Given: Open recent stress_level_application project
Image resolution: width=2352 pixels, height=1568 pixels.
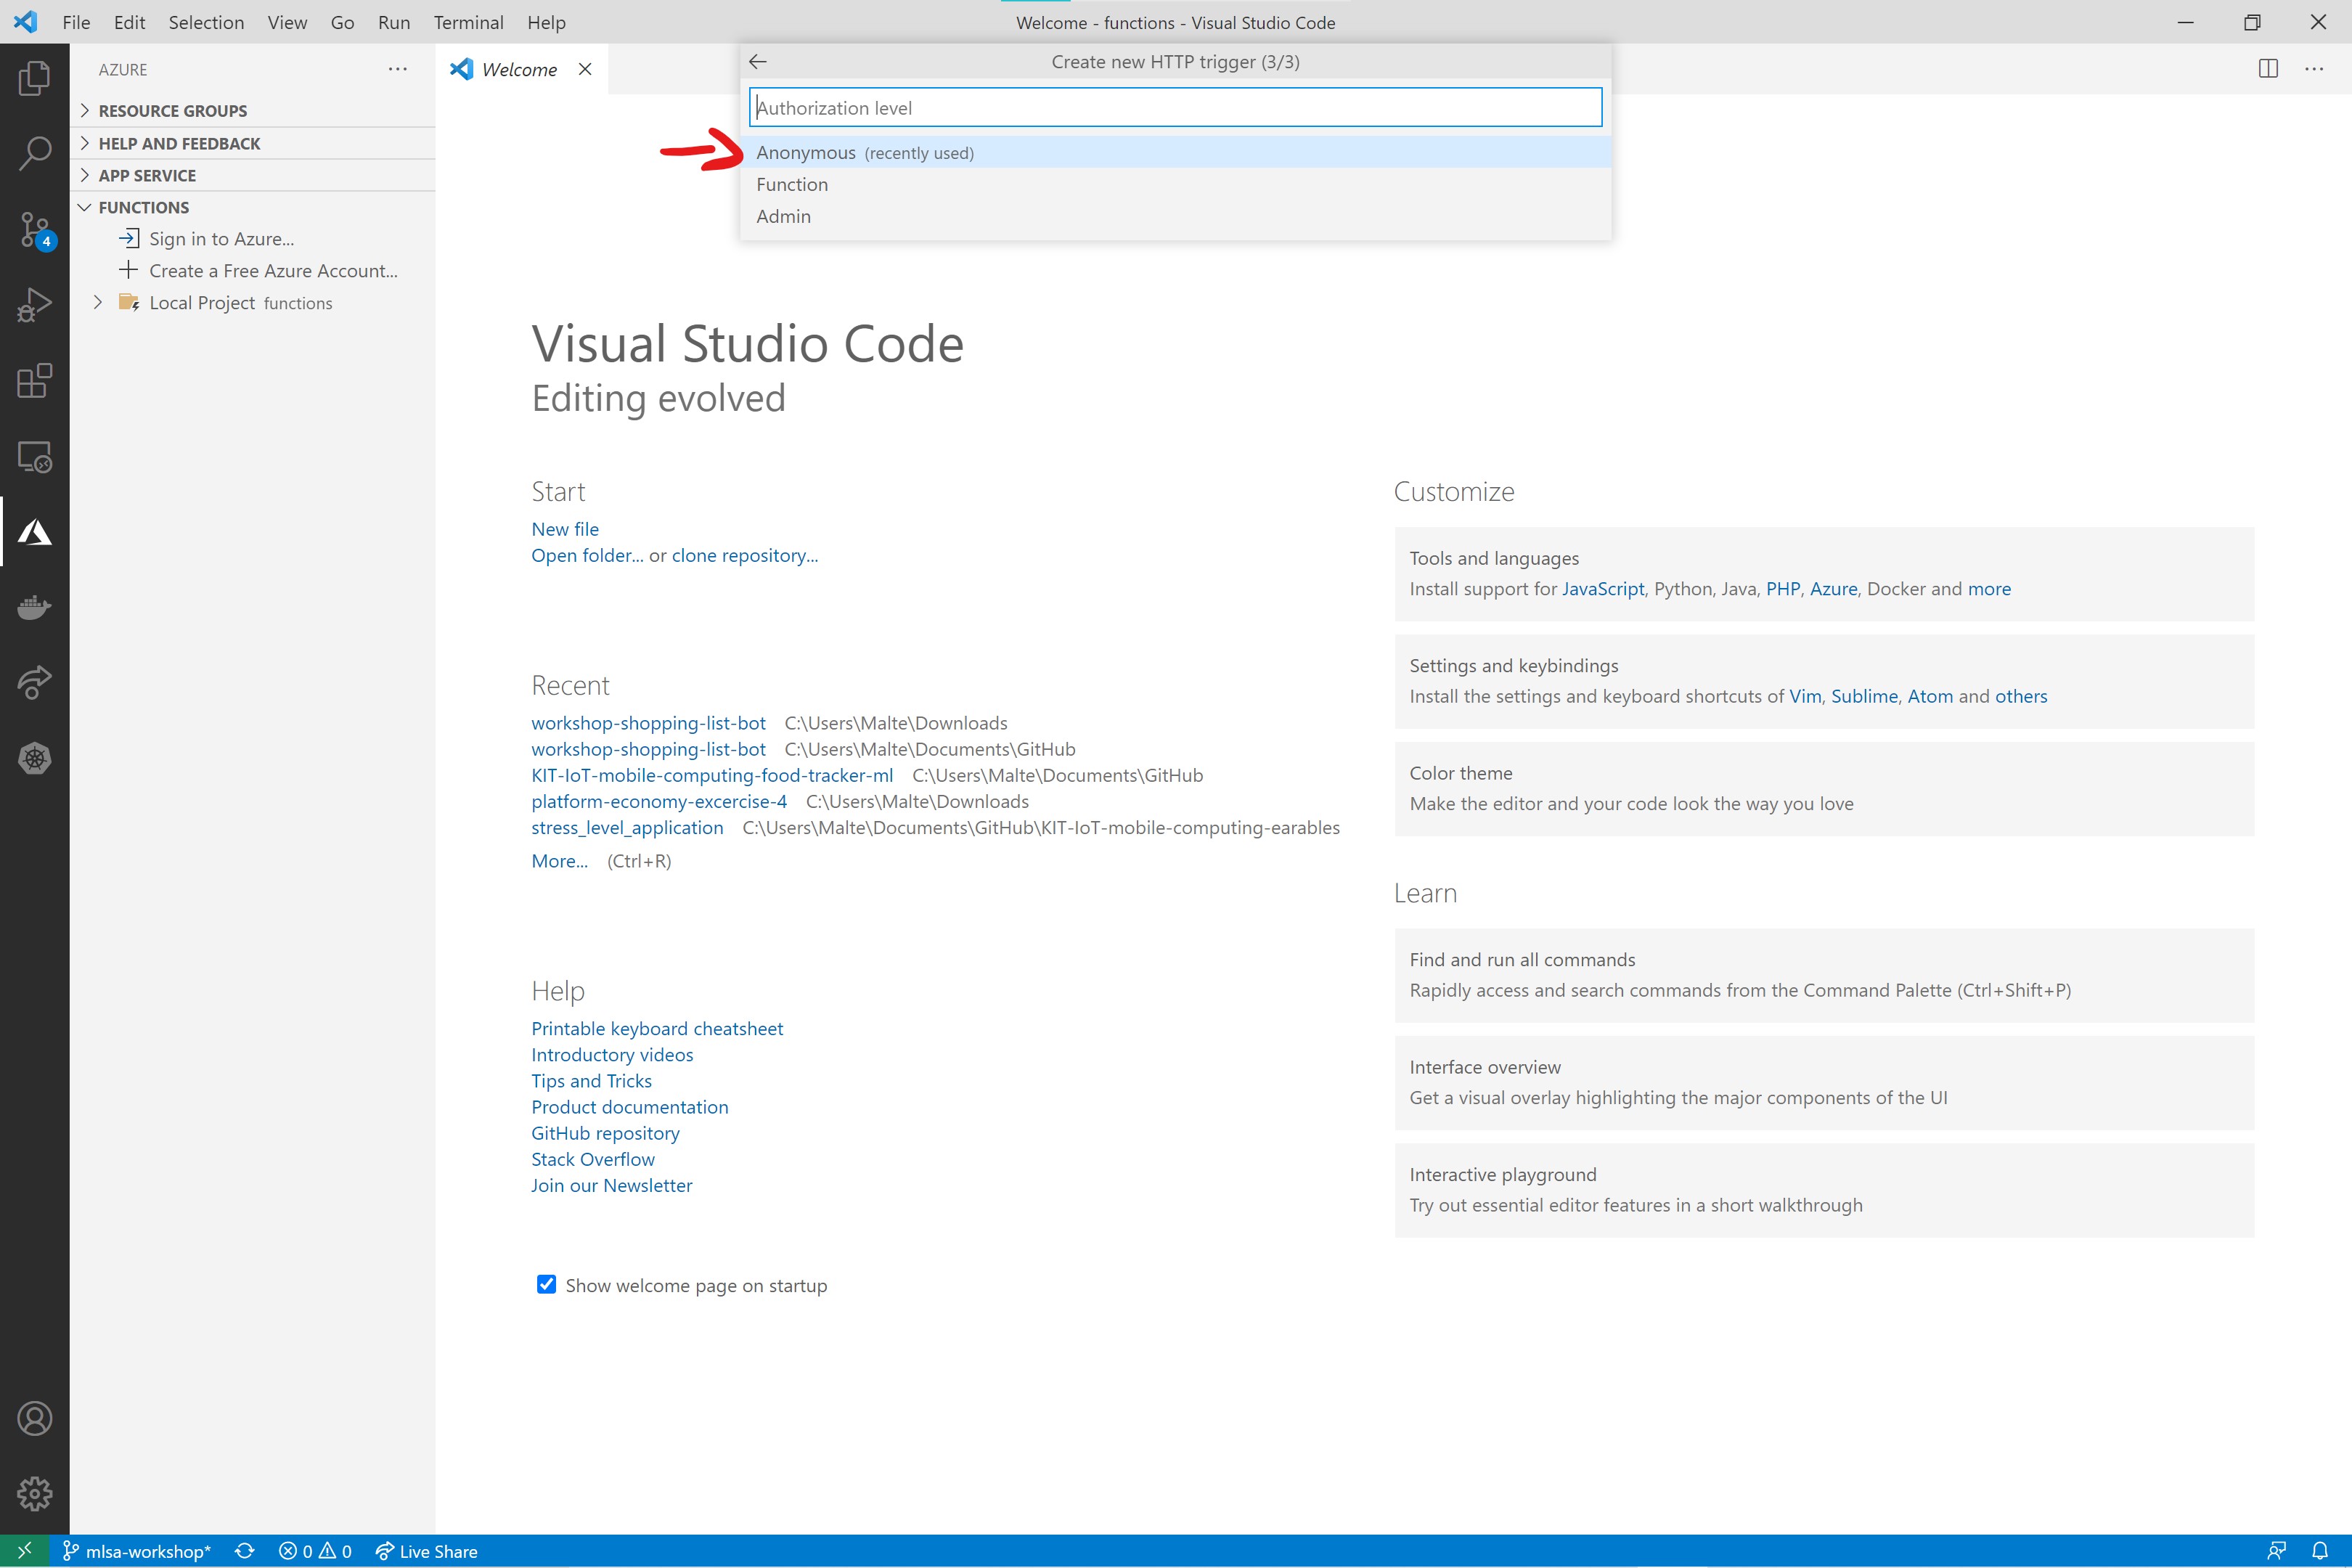Looking at the screenshot, I should (x=627, y=827).
